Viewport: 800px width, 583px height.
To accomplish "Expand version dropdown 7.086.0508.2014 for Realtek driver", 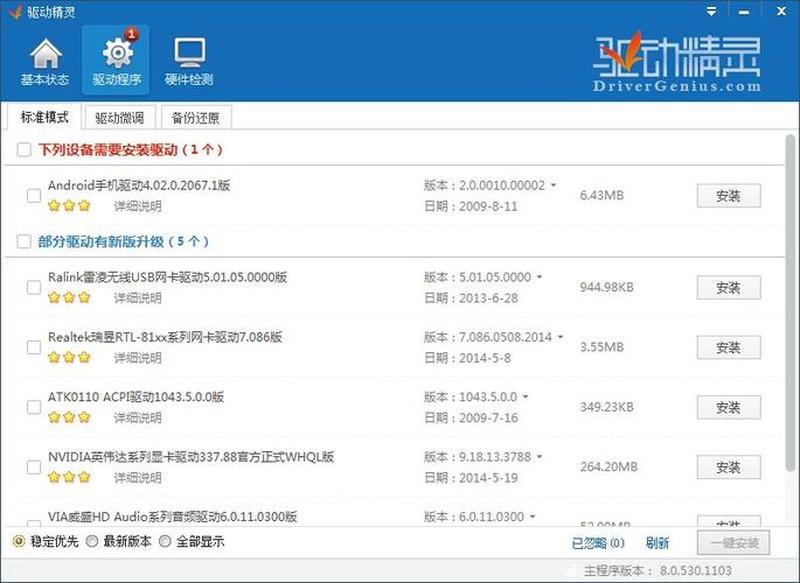I will [560, 337].
